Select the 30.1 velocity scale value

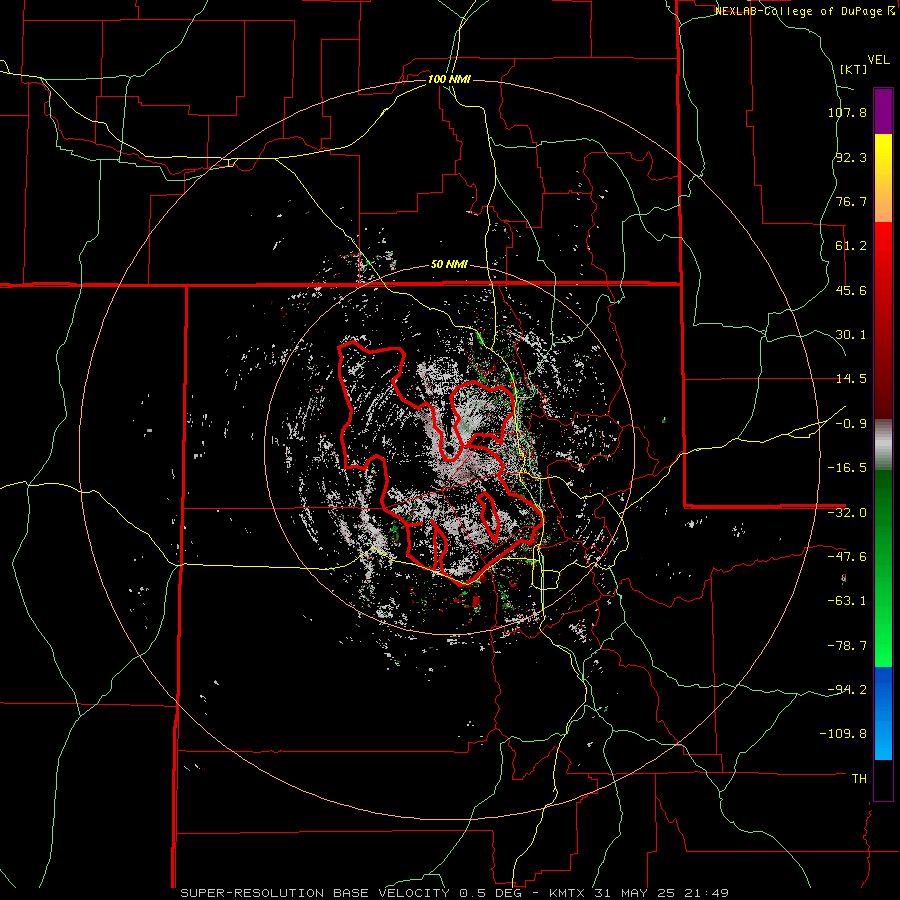[851, 335]
